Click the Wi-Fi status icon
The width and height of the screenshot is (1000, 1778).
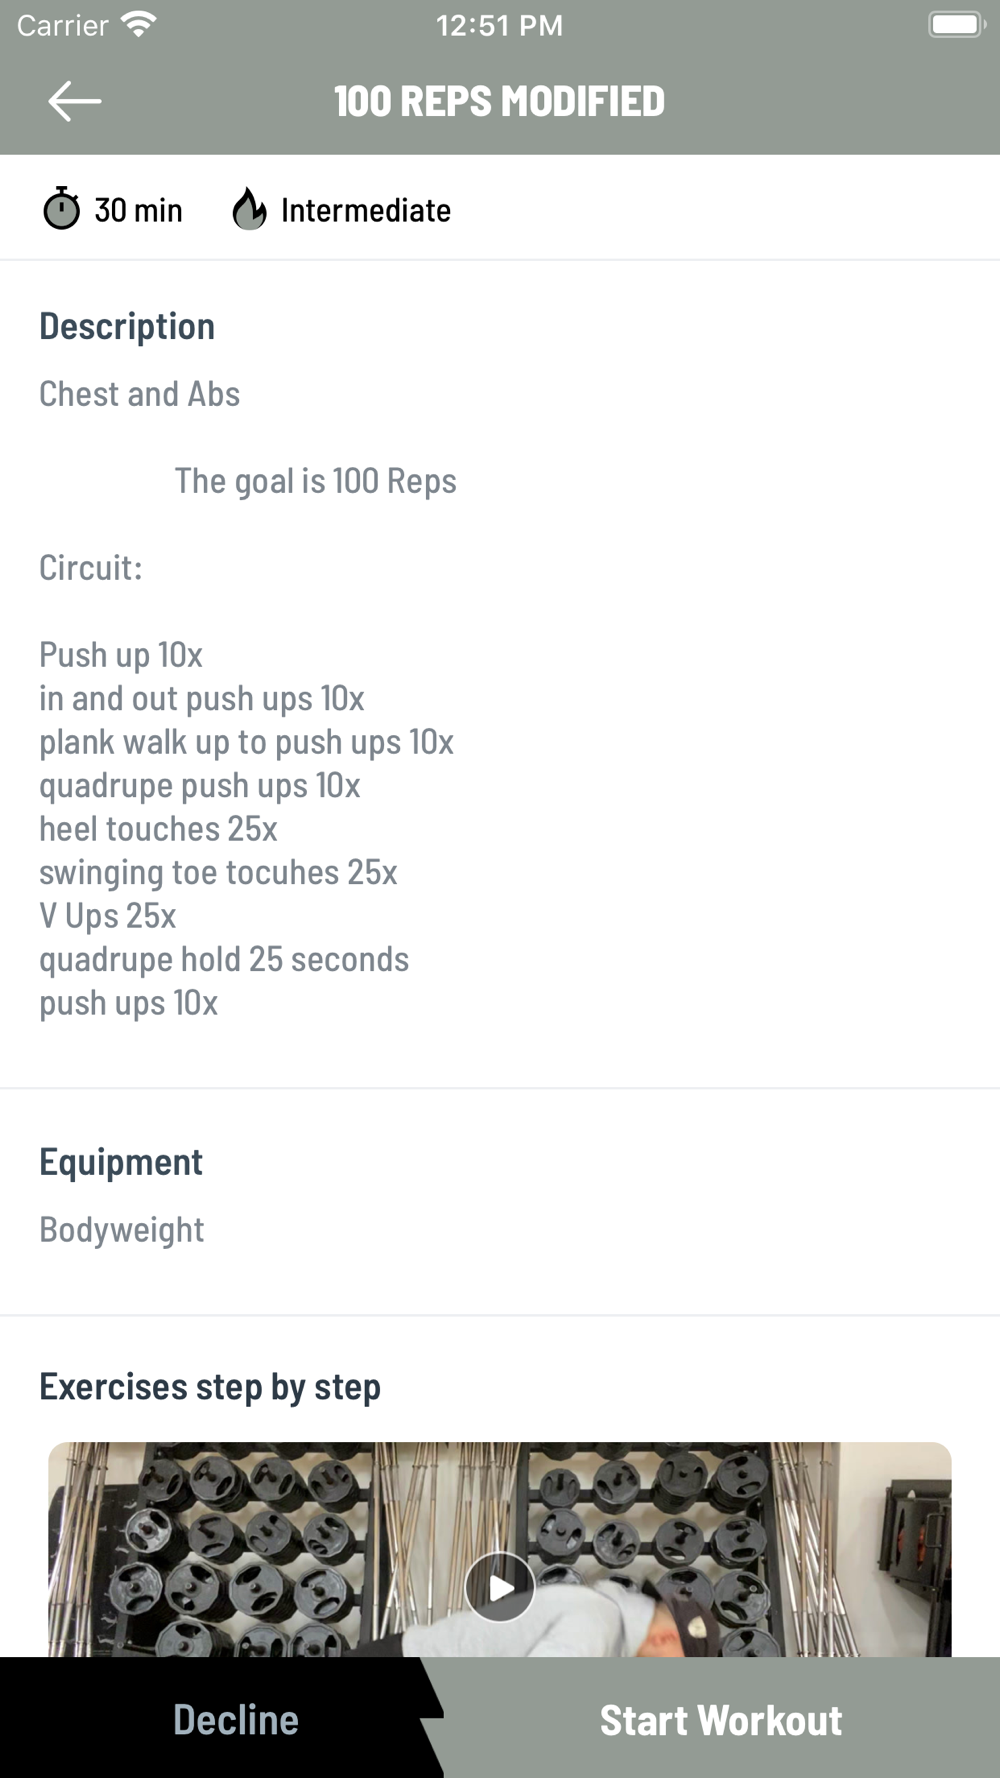pyautogui.click(x=138, y=24)
